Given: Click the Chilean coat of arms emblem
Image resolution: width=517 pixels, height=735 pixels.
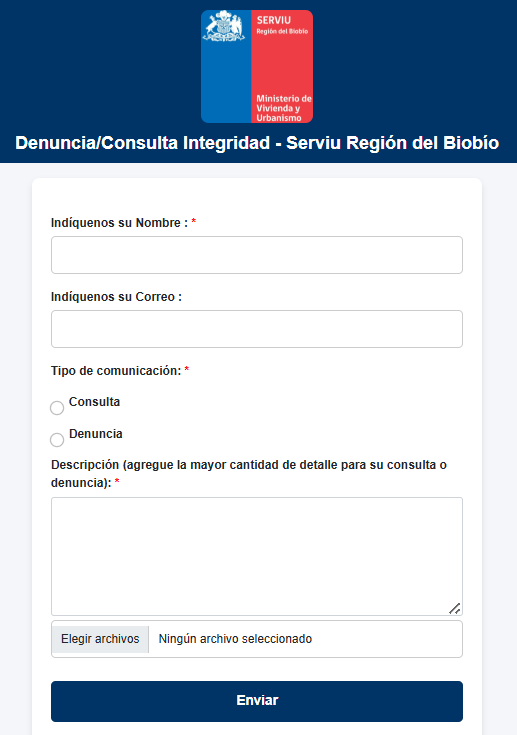Looking at the screenshot, I should click(224, 26).
